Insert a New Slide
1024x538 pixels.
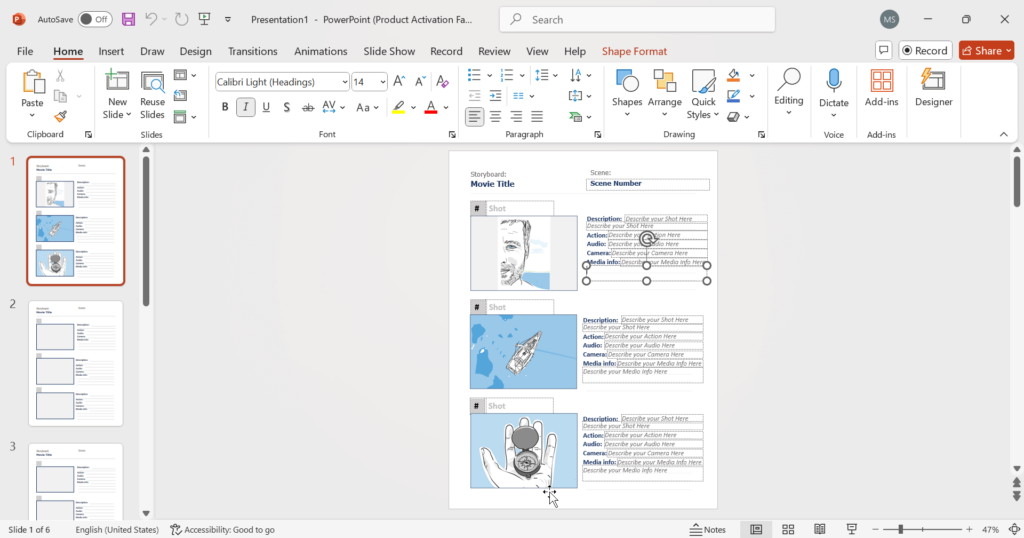pos(117,82)
